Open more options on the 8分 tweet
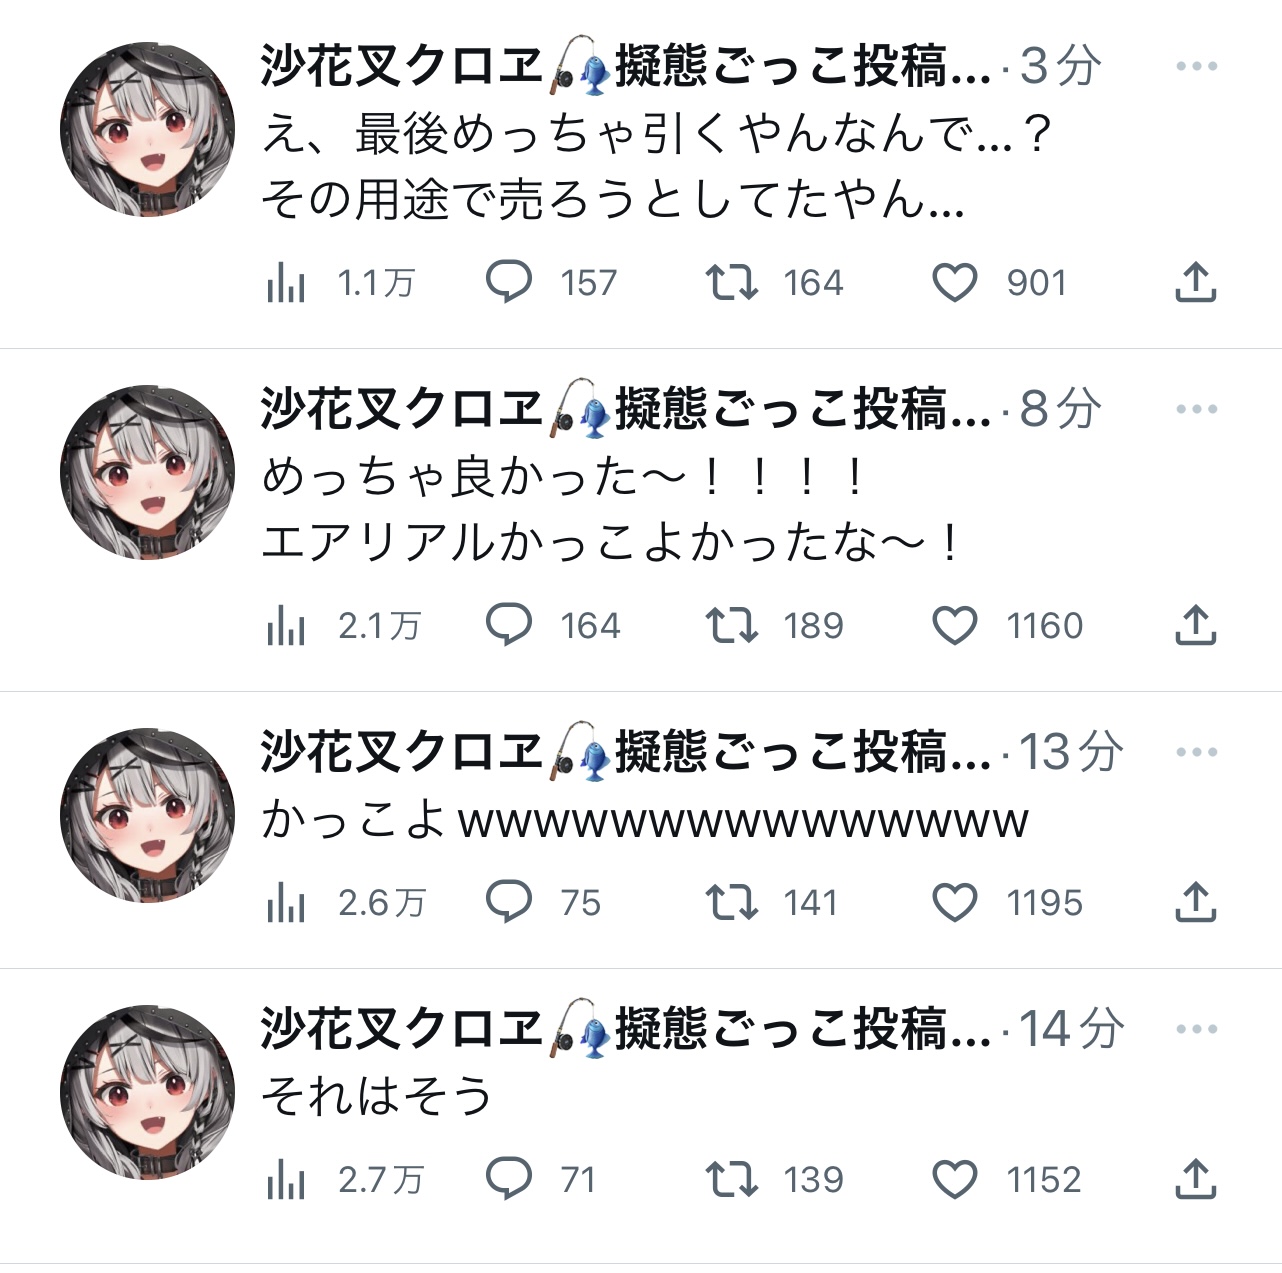 click(x=1197, y=409)
